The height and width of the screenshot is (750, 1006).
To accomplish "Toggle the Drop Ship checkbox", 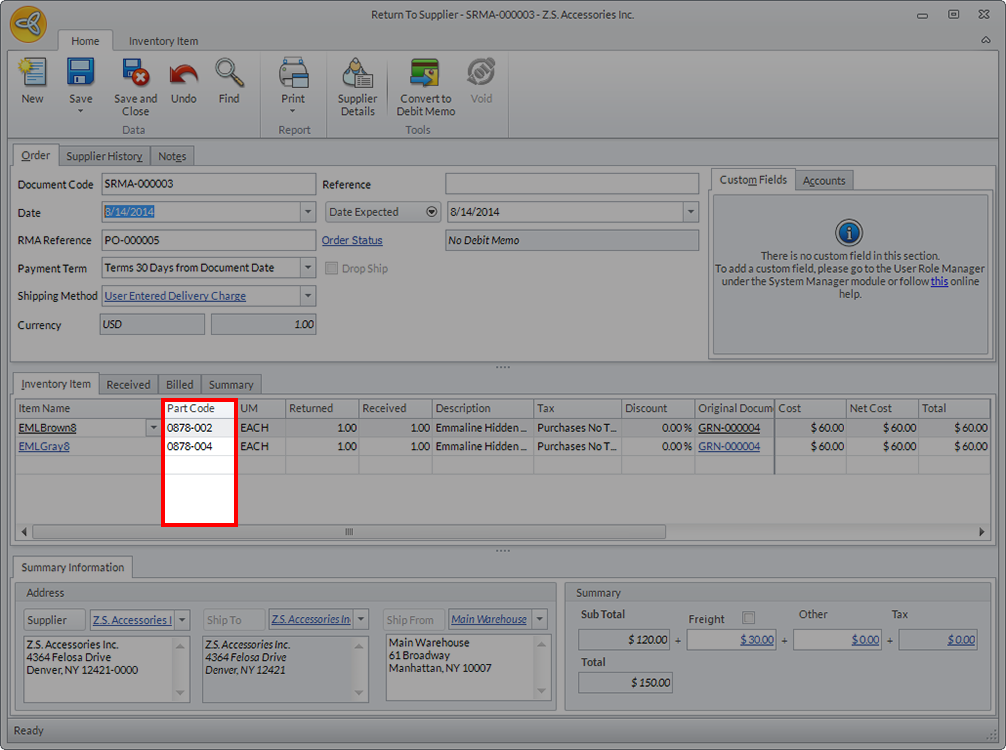I will (332, 269).
